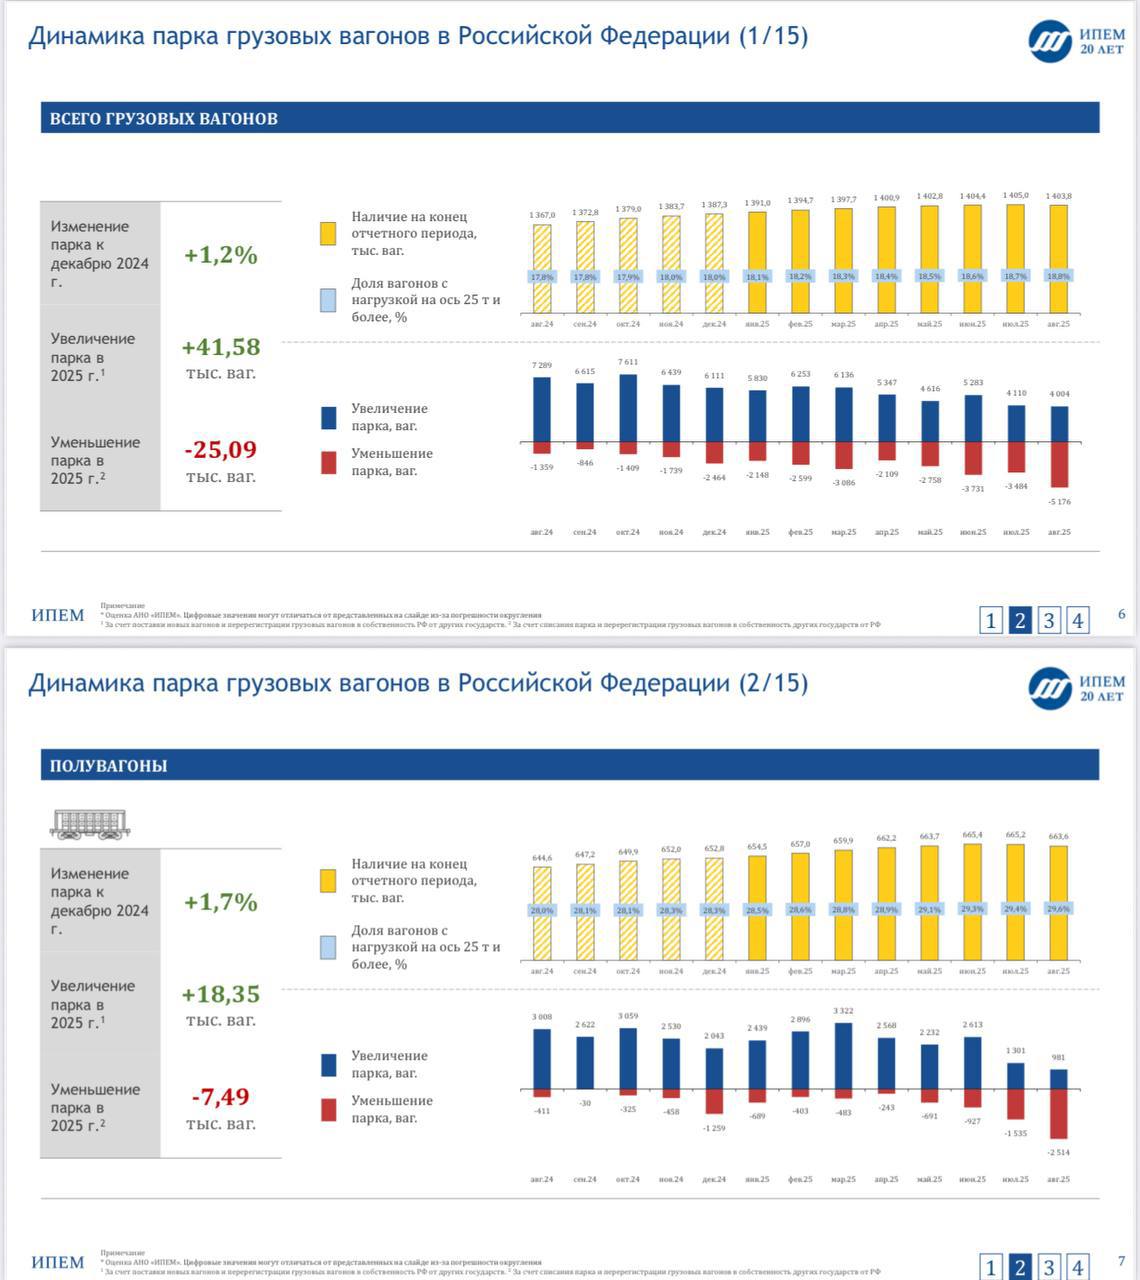Click the 3 008 increase bar label
Viewport: 1140px width, 1280px height.
(x=542, y=1017)
